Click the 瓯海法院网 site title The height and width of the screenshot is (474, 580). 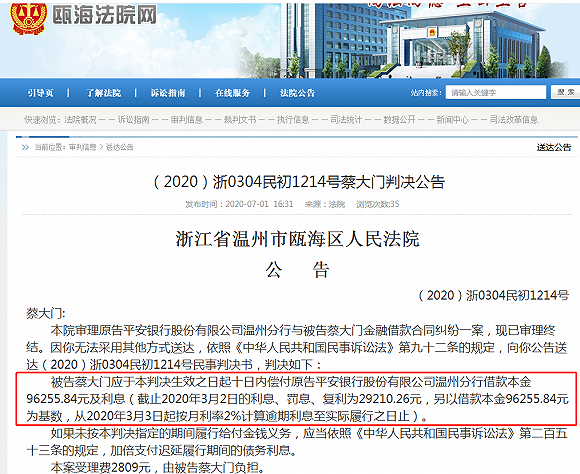(x=104, y=15)
